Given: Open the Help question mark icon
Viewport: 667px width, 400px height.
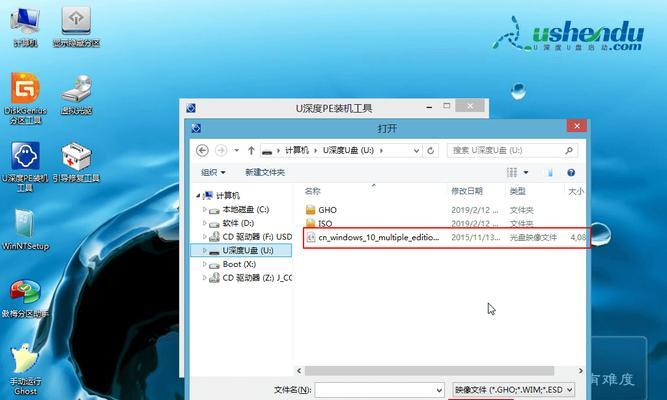Looking at the screenshot, I should click(571, 172).
